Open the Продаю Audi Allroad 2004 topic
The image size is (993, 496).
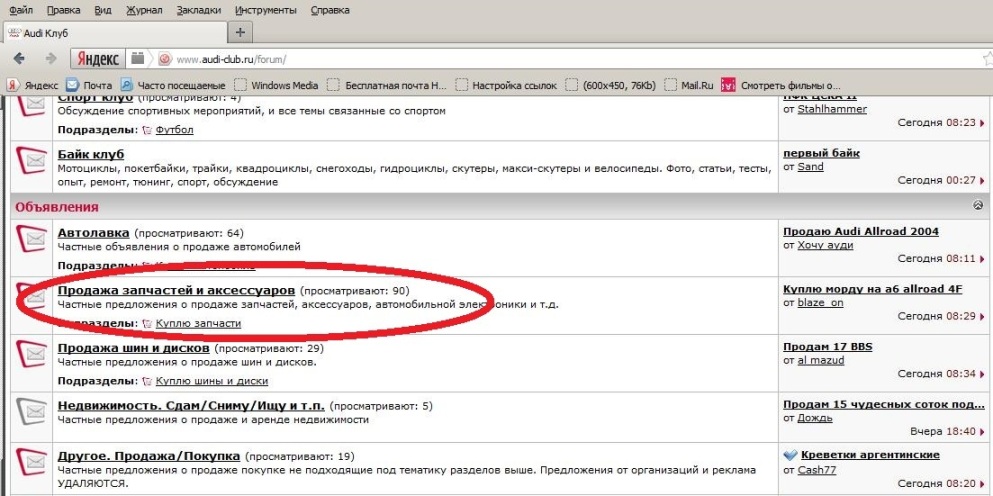pos(860,232)
